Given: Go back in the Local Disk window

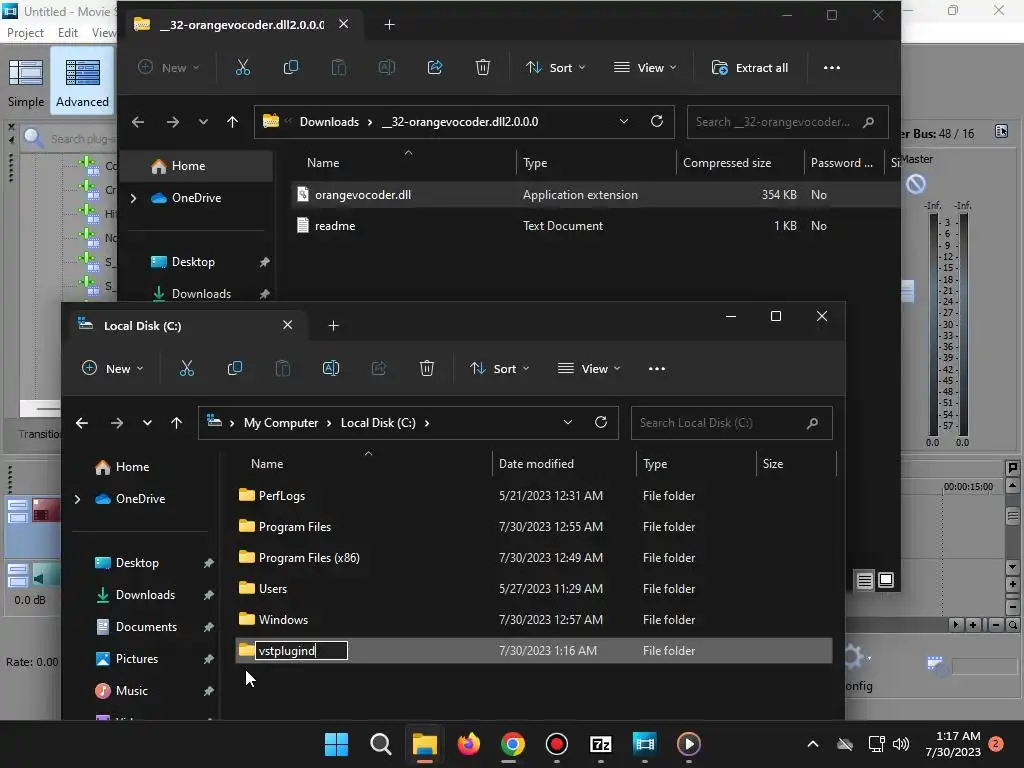Looking at the screenshot, I should coord(82,423).
